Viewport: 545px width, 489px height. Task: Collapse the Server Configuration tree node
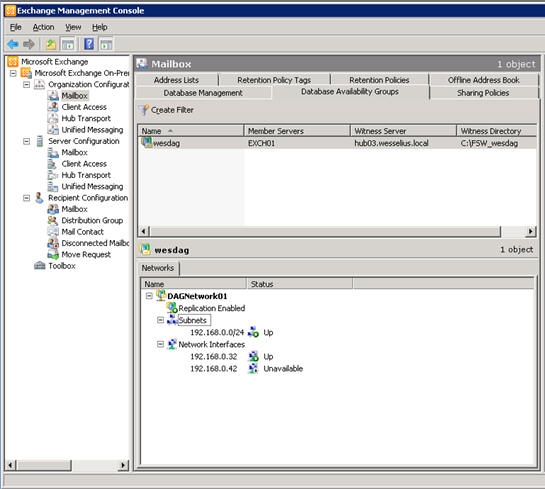pos(26,141)
